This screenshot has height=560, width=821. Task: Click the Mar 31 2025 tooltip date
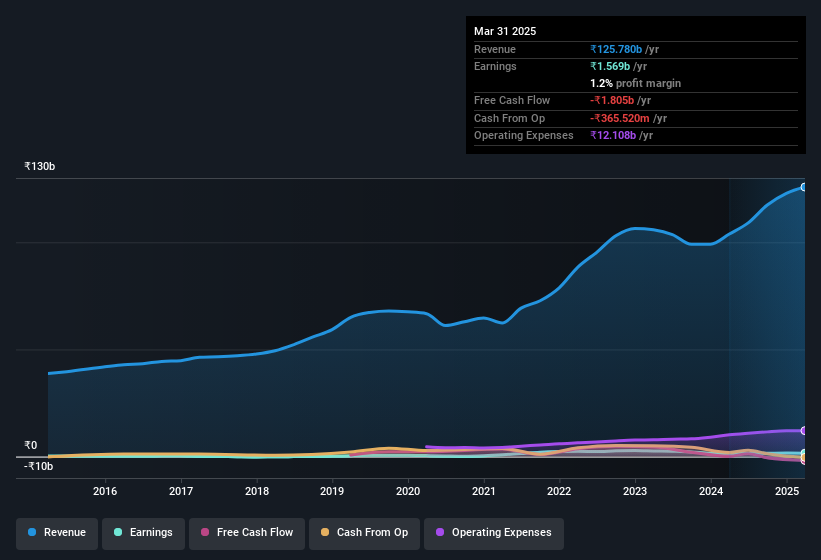tap(505, 31)
